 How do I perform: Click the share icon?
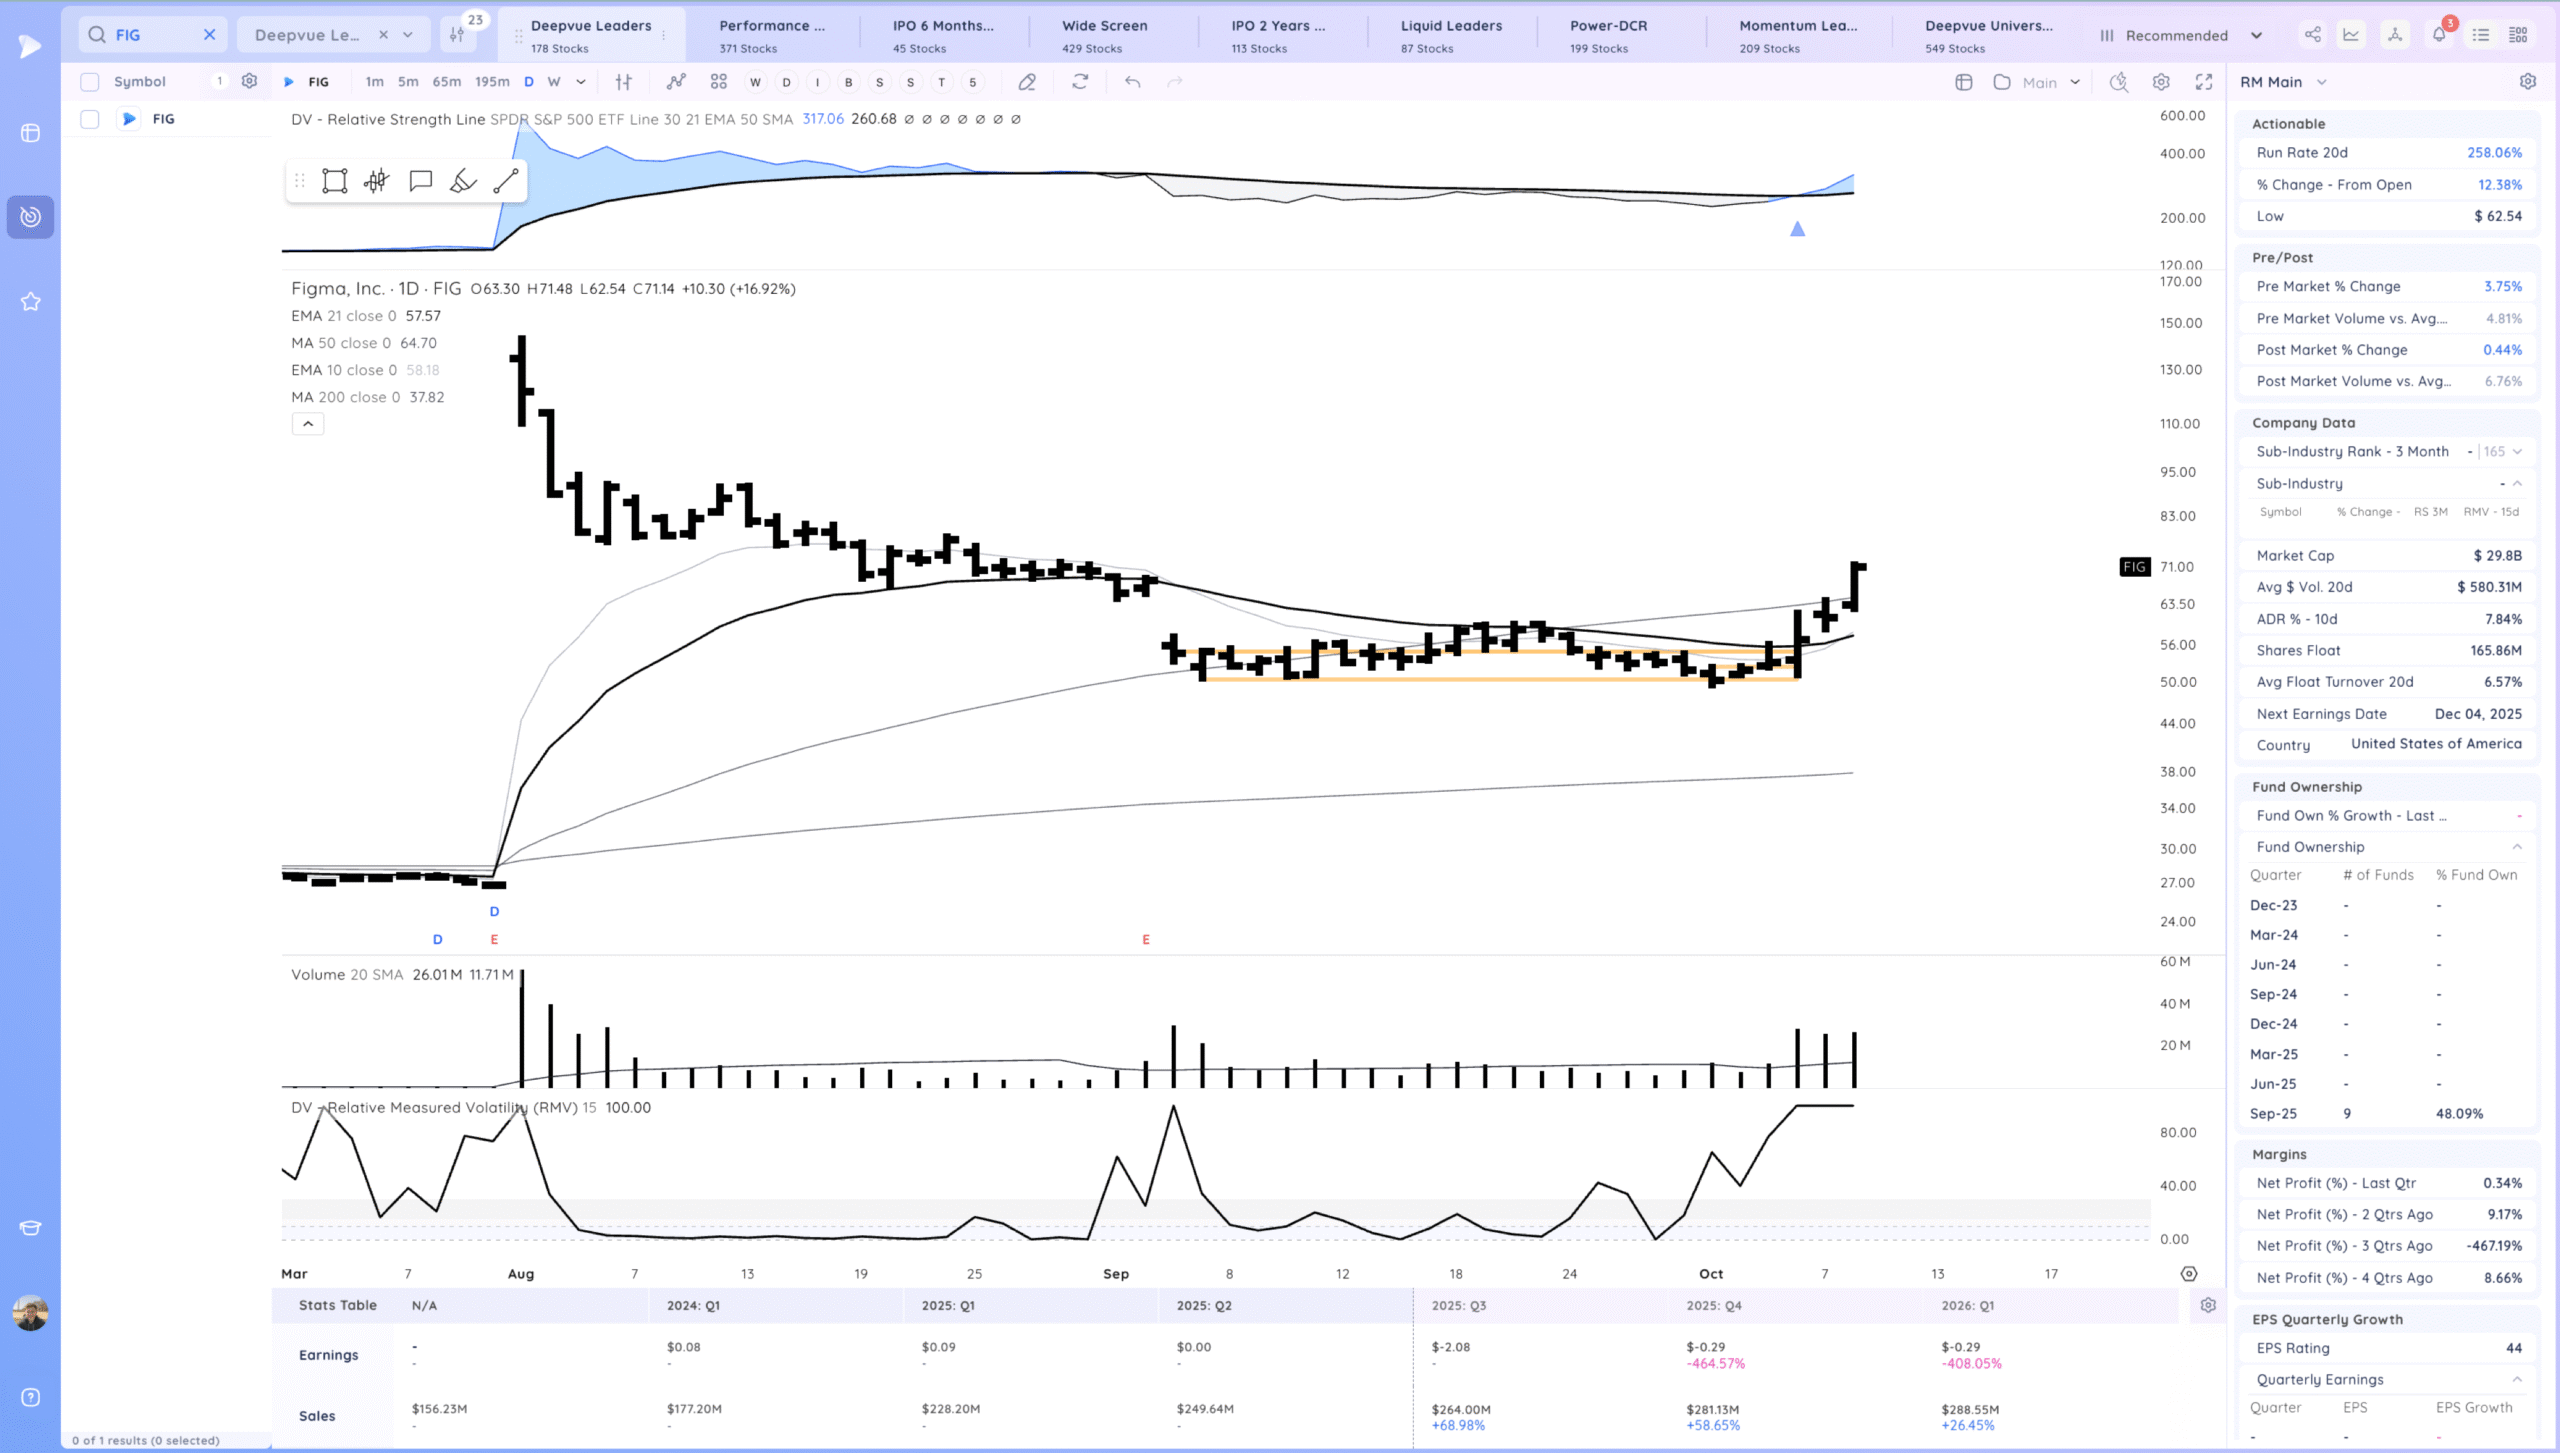pos(2312,35)
